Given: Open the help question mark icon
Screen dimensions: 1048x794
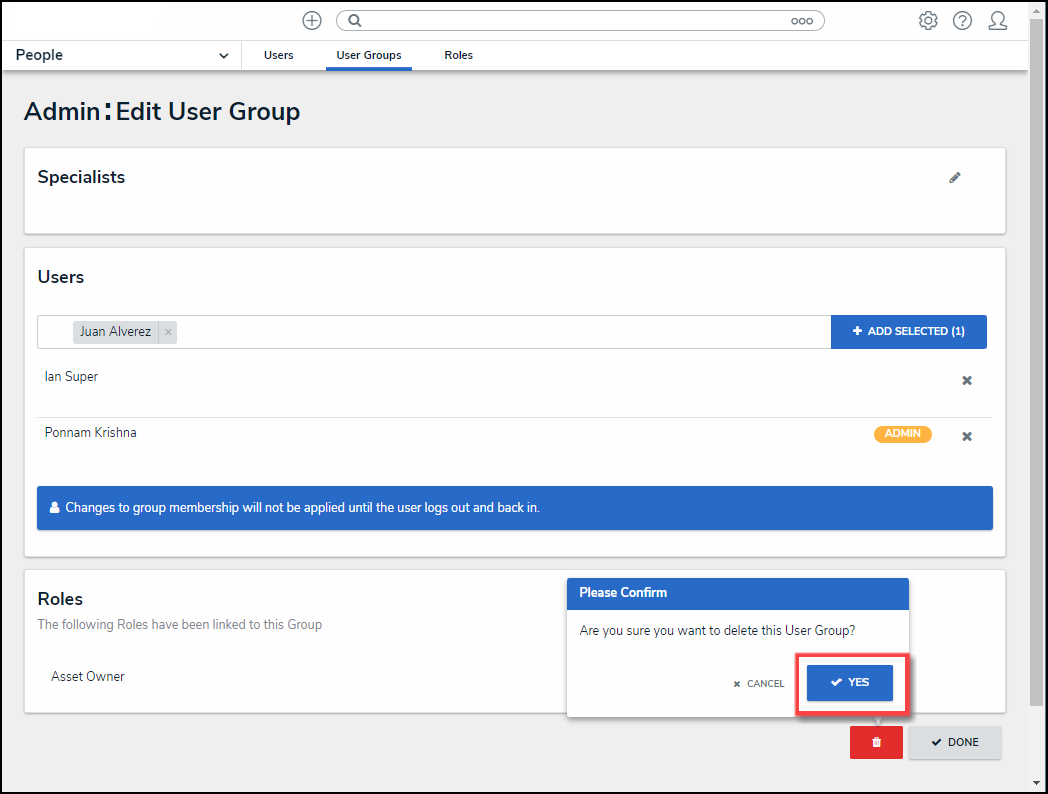Looking at the screenshot, I should click(x=962, y=20).
